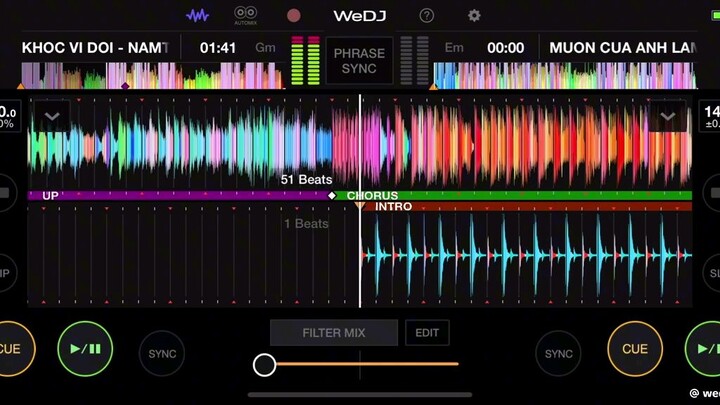Tap the Automix icon
Viewport: 720px width, 405px height.
click(245, 15)
